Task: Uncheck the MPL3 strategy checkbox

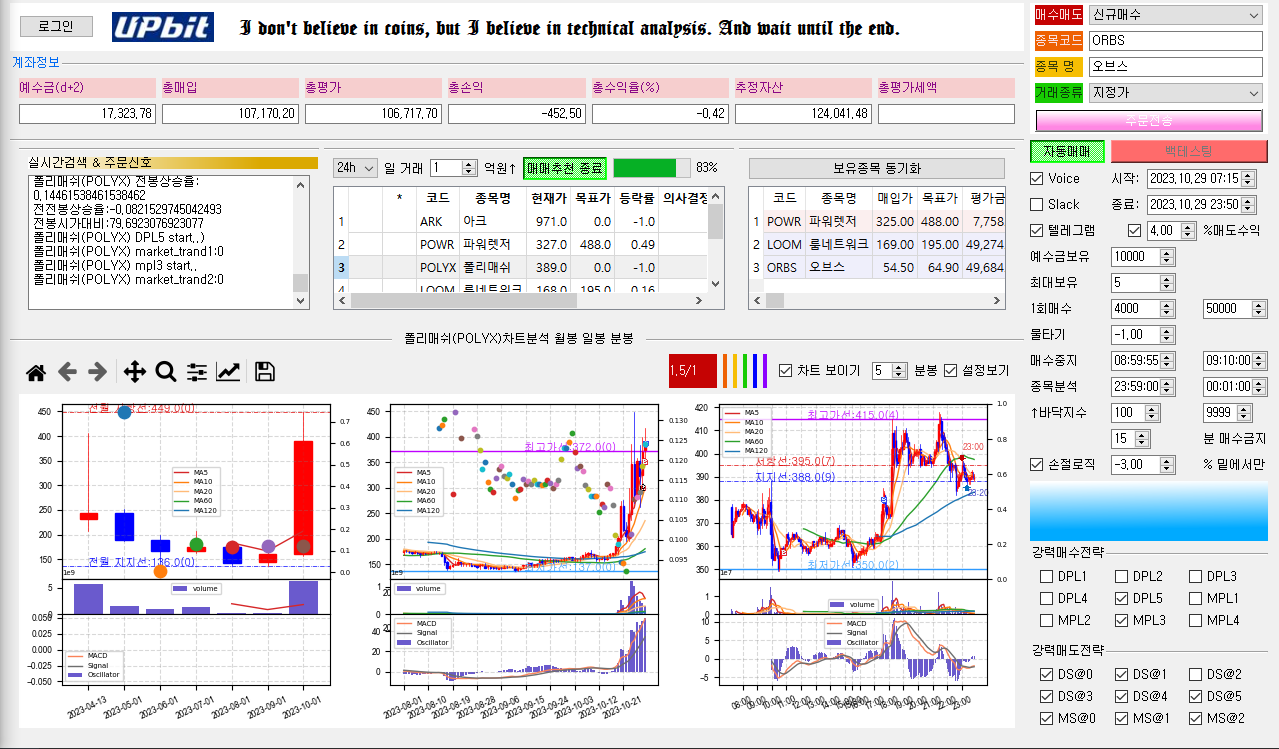Action: point(1120,620)
